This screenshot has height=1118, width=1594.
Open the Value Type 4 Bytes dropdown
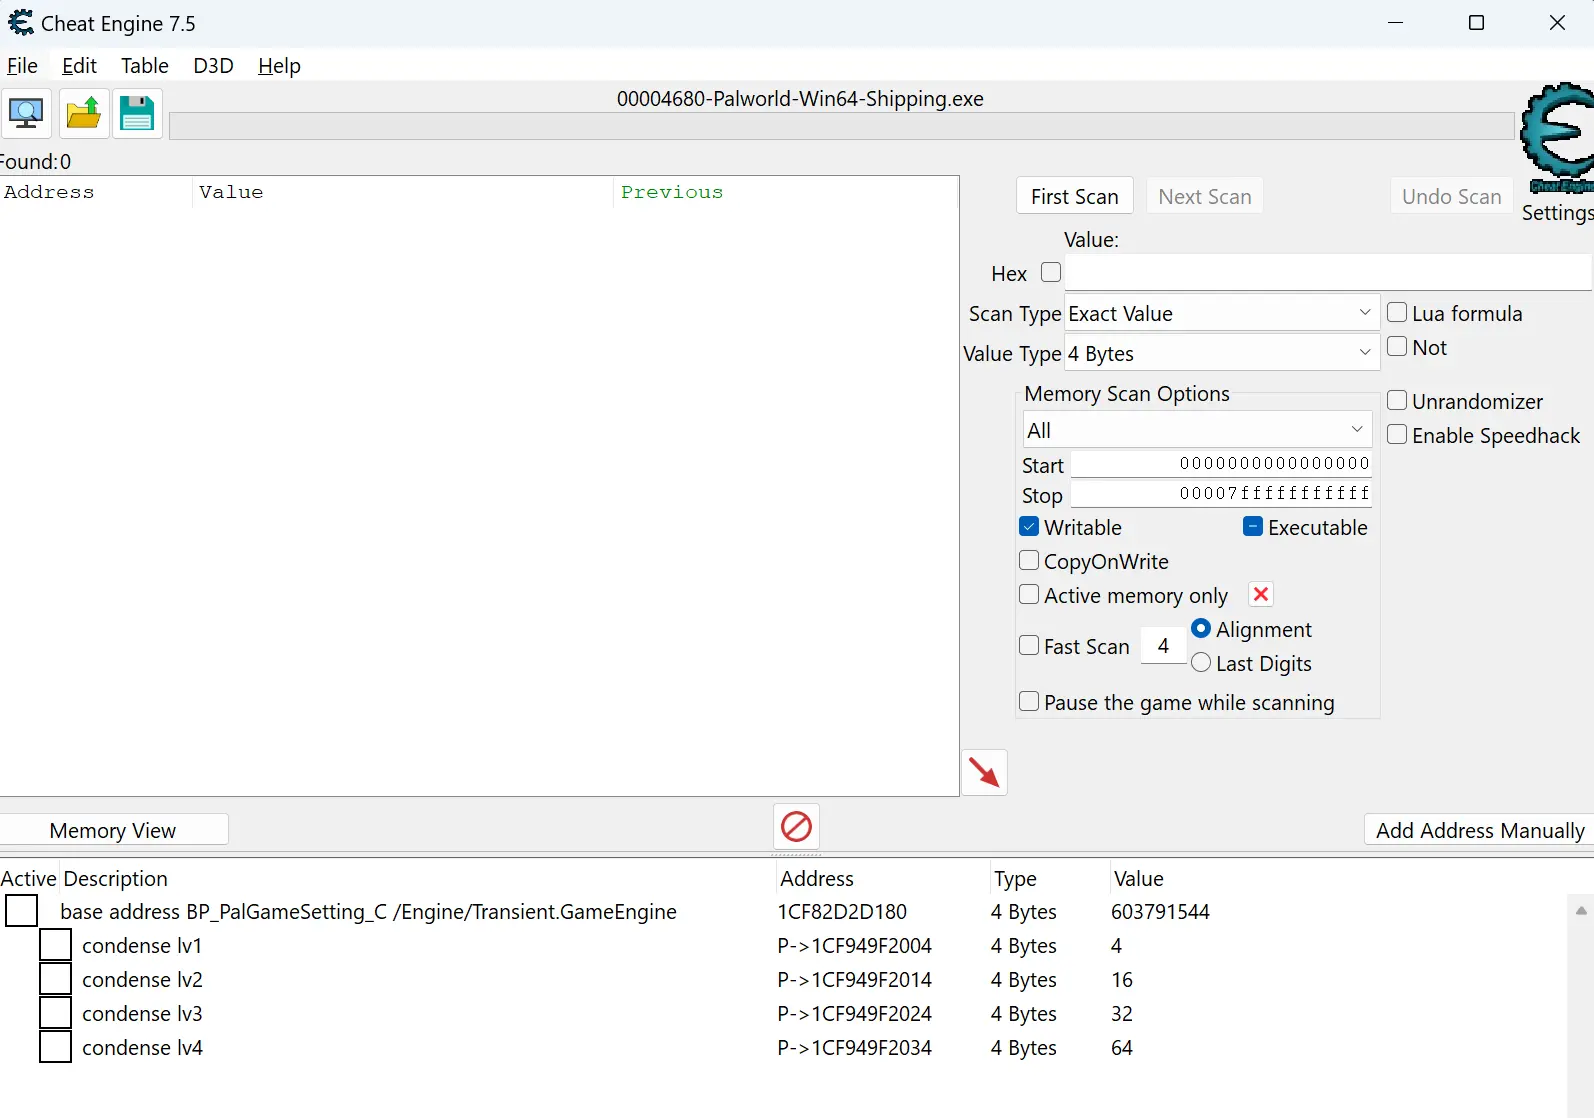point(1222,353)
